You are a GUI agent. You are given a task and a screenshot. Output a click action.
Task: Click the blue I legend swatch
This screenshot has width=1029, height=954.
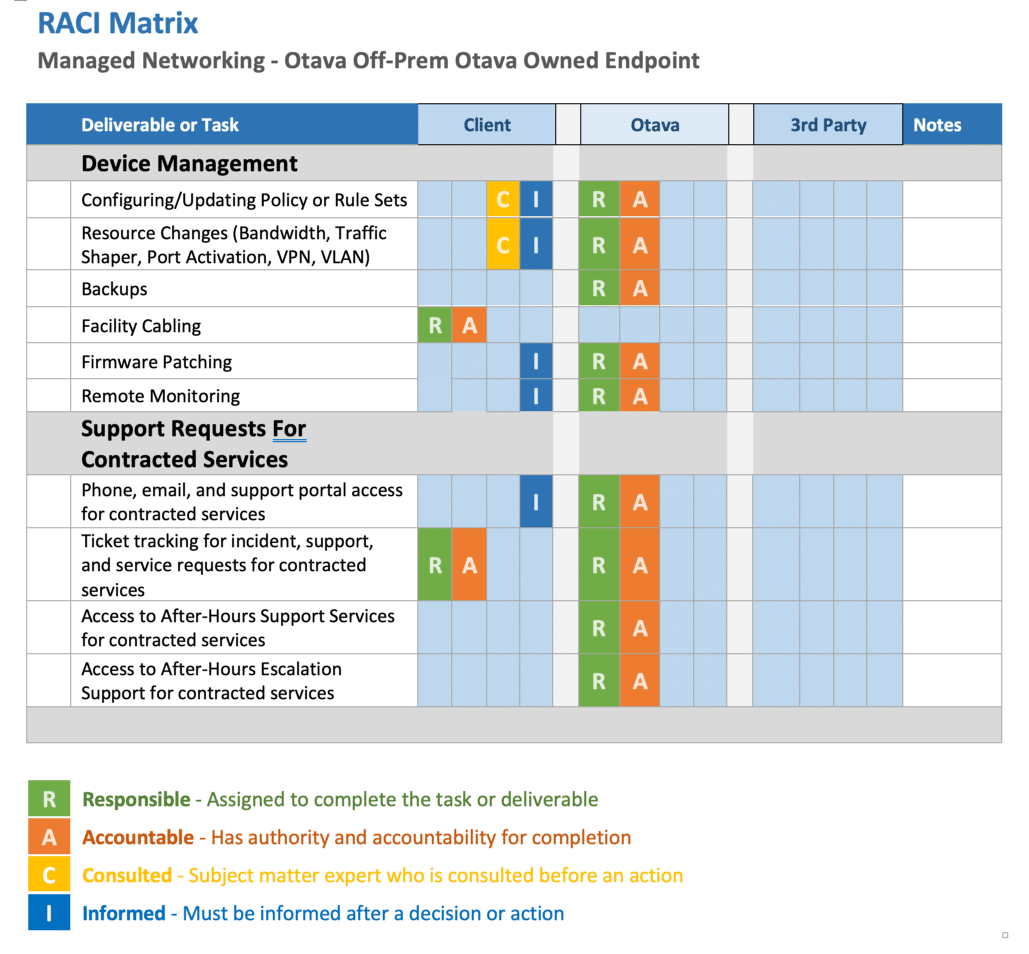[x=49, y=912]
